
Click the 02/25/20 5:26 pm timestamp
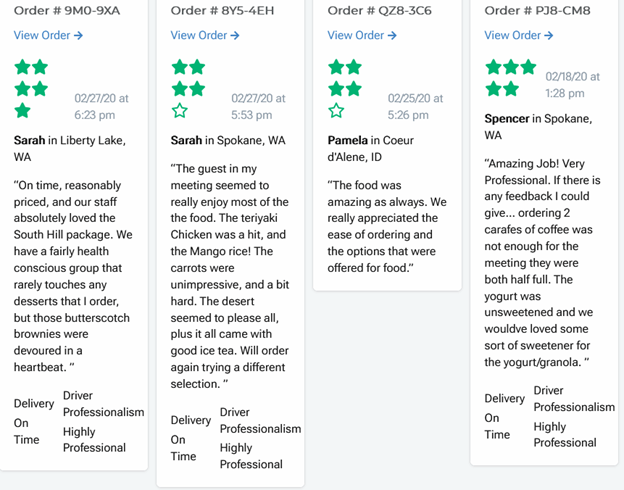[408, 107]
